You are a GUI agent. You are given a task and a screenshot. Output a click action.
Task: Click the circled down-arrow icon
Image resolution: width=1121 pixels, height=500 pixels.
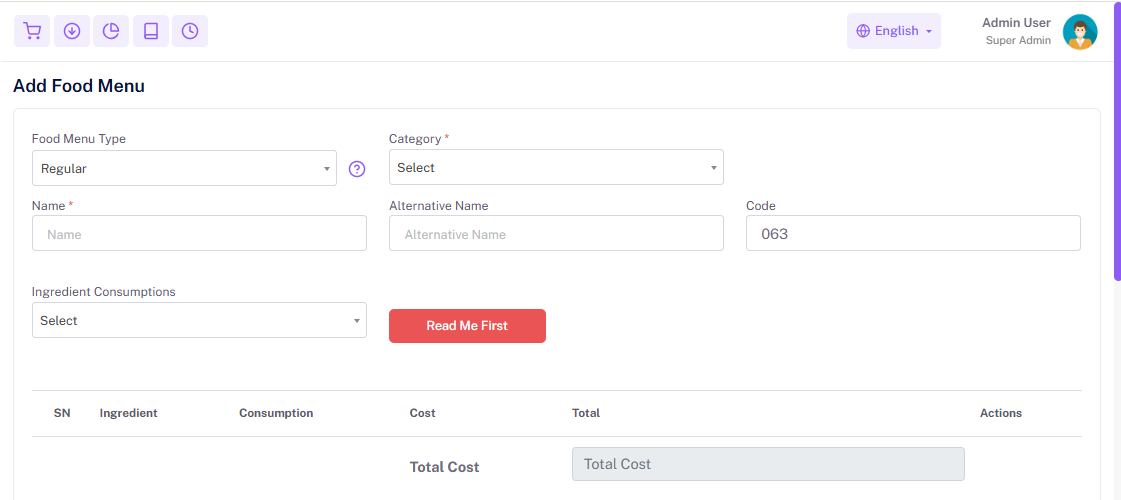pyautogui.click(x=72, y=31)
